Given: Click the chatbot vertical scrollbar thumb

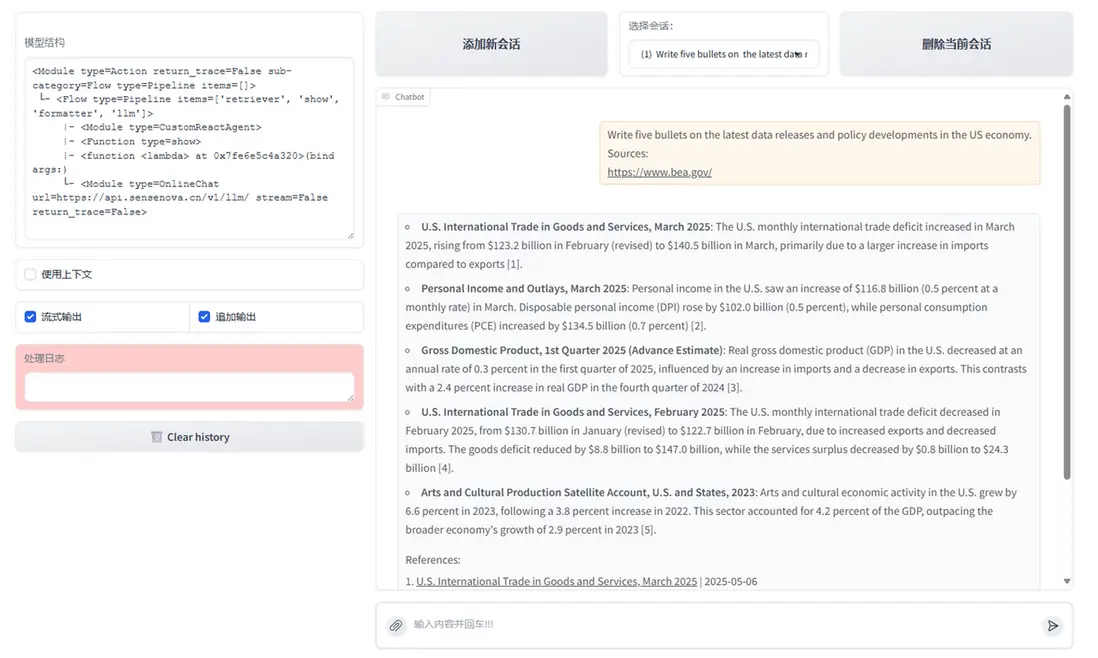Looking at the screenshot, I should click(1066, 292).
